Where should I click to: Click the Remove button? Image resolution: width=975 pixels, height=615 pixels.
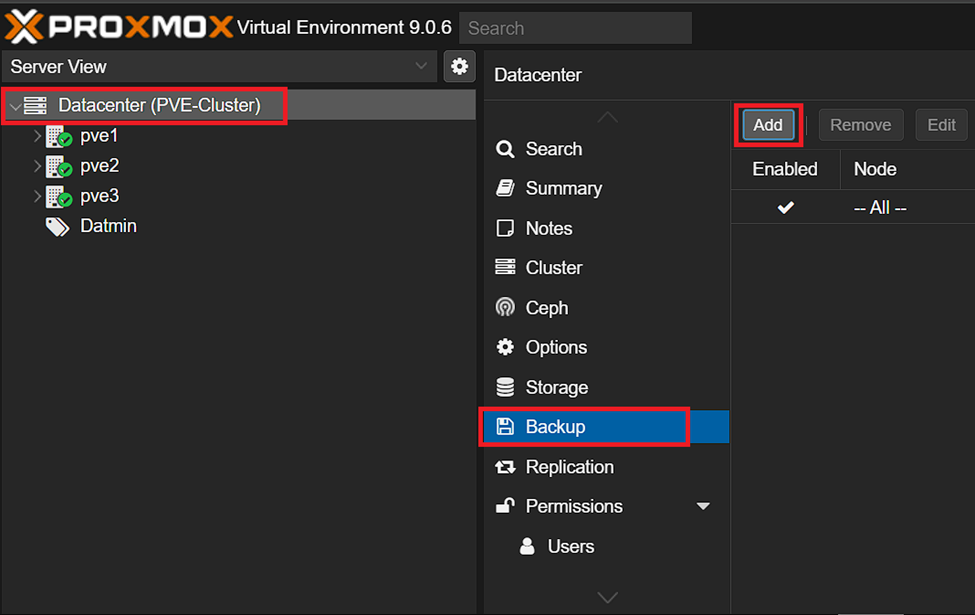860,125
